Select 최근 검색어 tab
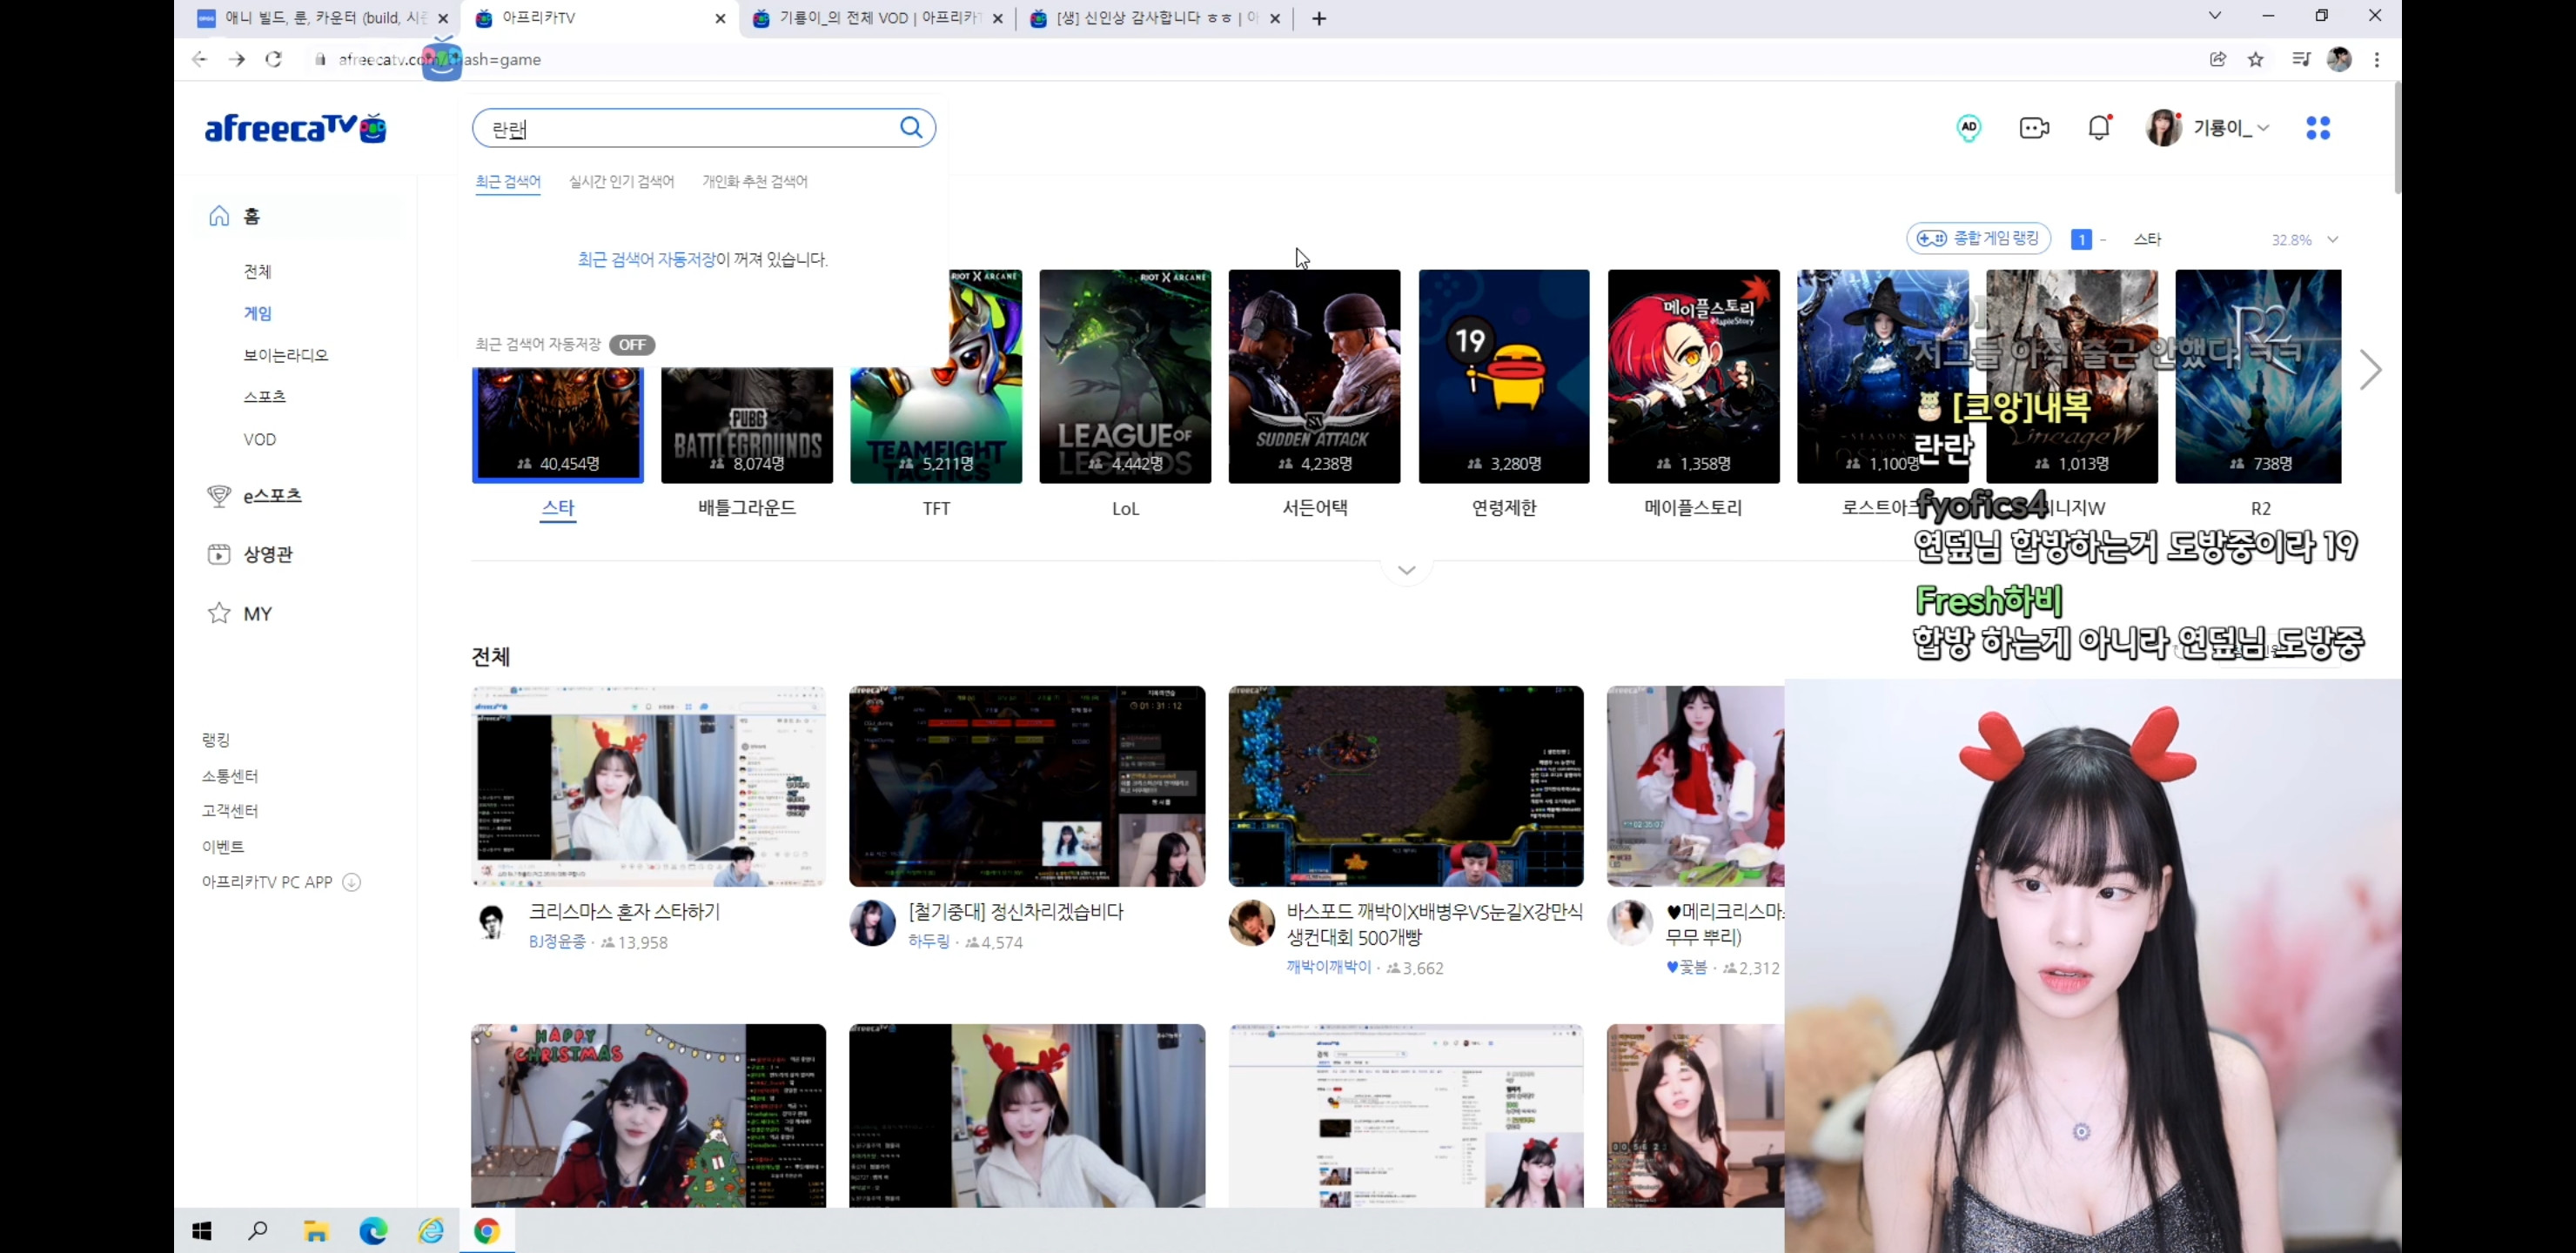Viewport: 2576px width, 1253px height. pyautogui.click(x=508, y=182)
